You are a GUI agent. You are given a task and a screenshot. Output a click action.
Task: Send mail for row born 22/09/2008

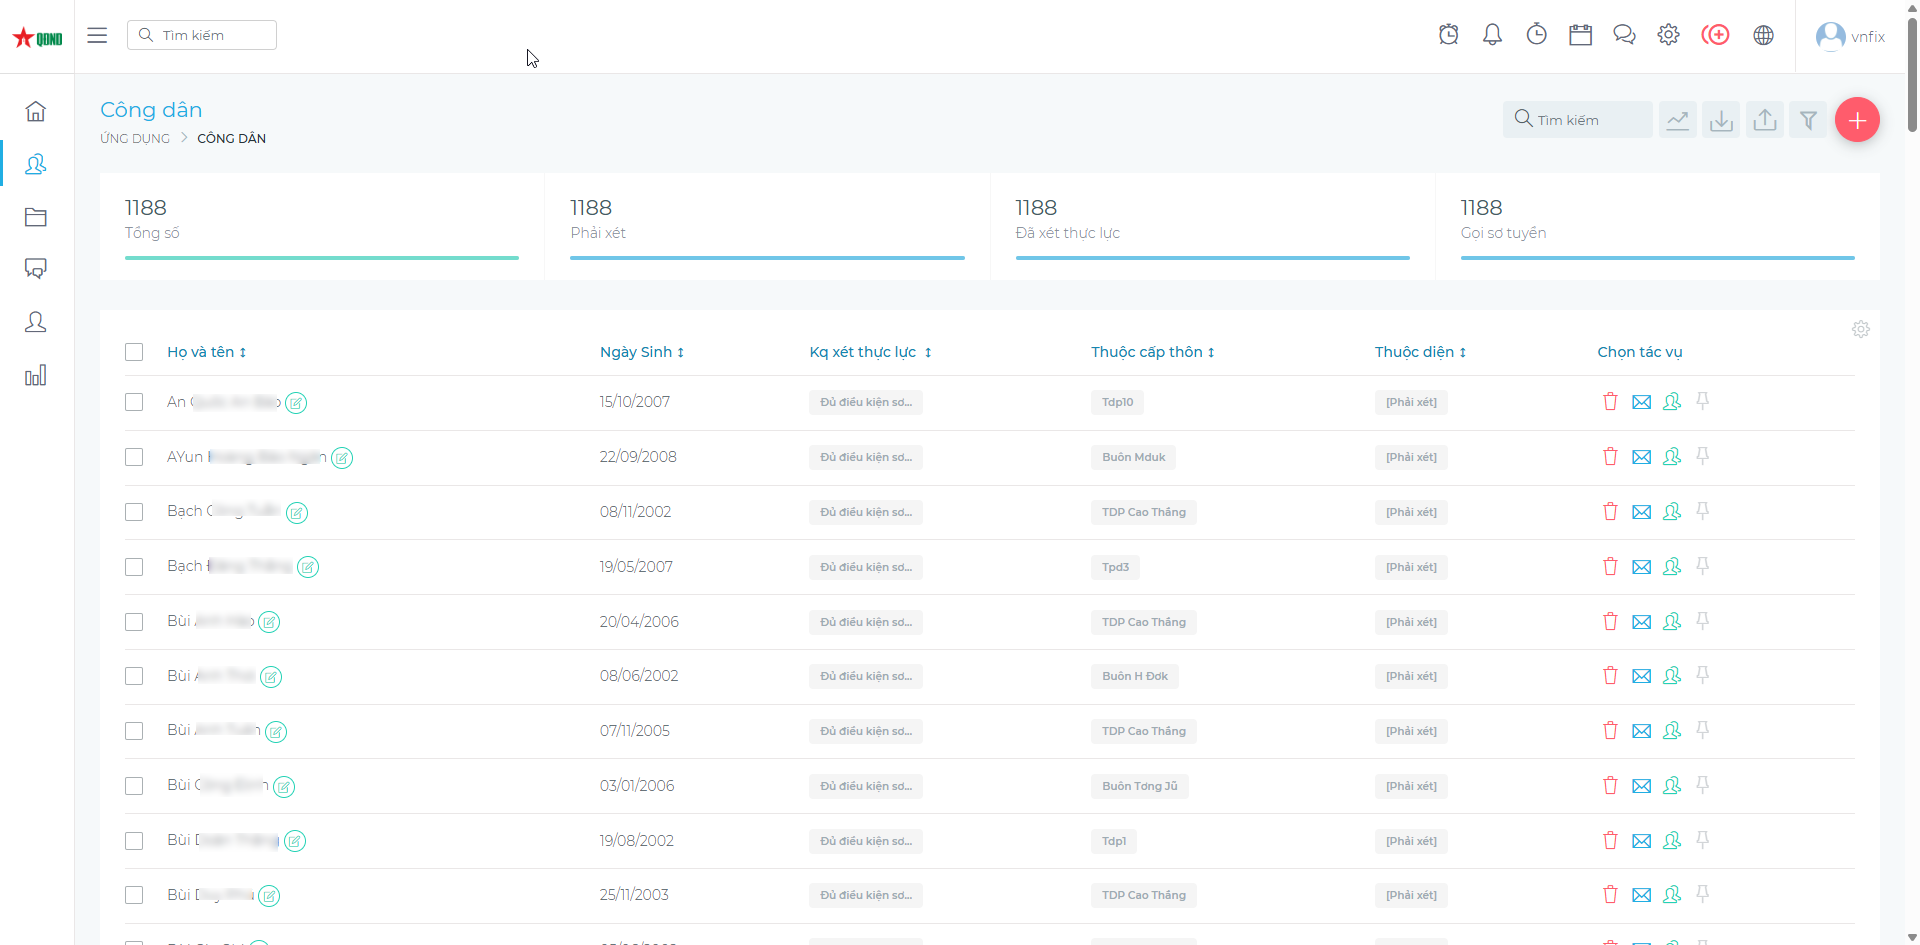pyautogui.click(x=1641, y=457)
